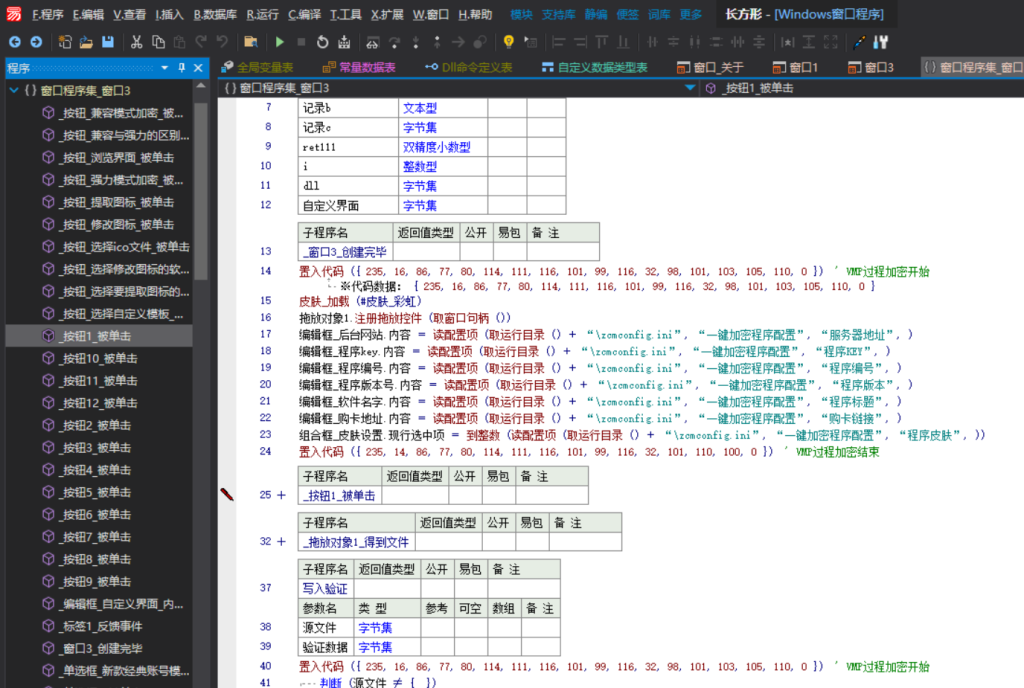Screen dimensions: 1024x688
Task: Click the compile-to-exe toolbar icon
Action: [x=343, y=42]
